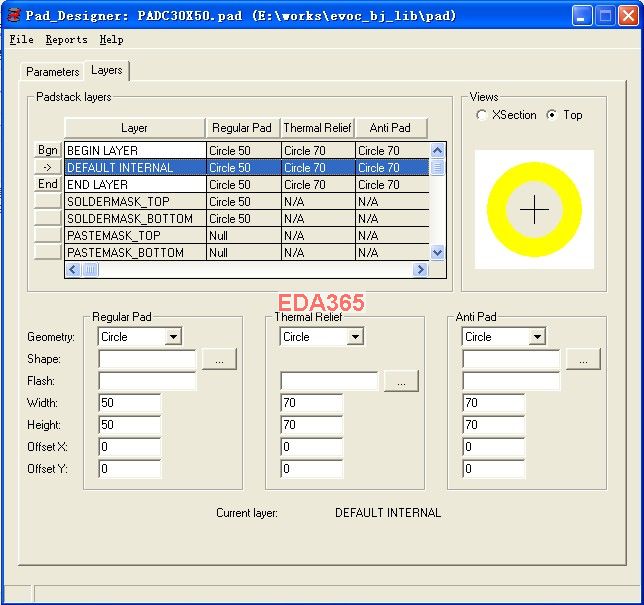Click the Anti Pad Shape field
This screenshot has height=605, width=644.
click(511, 359)
